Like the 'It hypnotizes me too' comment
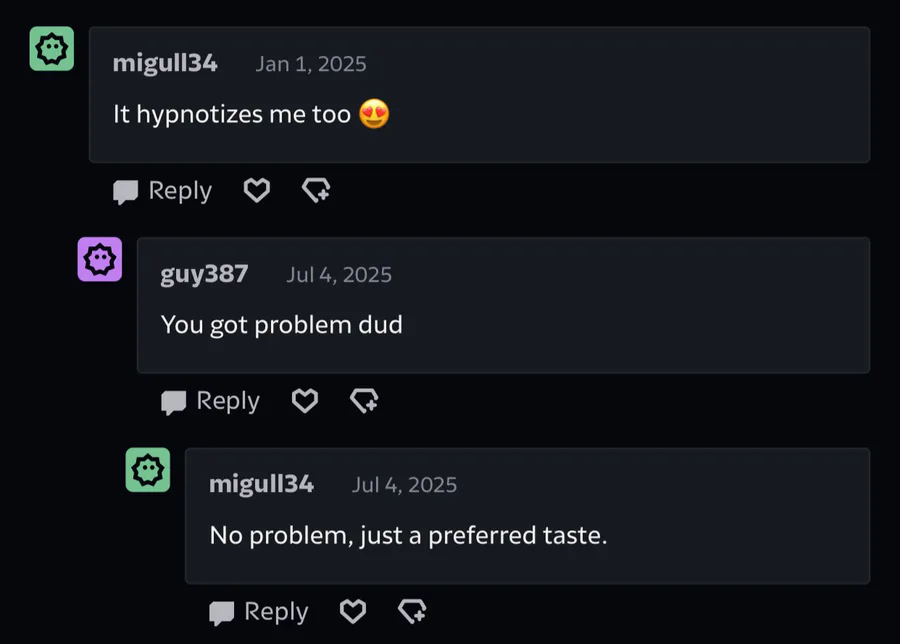The image size is (900, 644). [257, 190]
